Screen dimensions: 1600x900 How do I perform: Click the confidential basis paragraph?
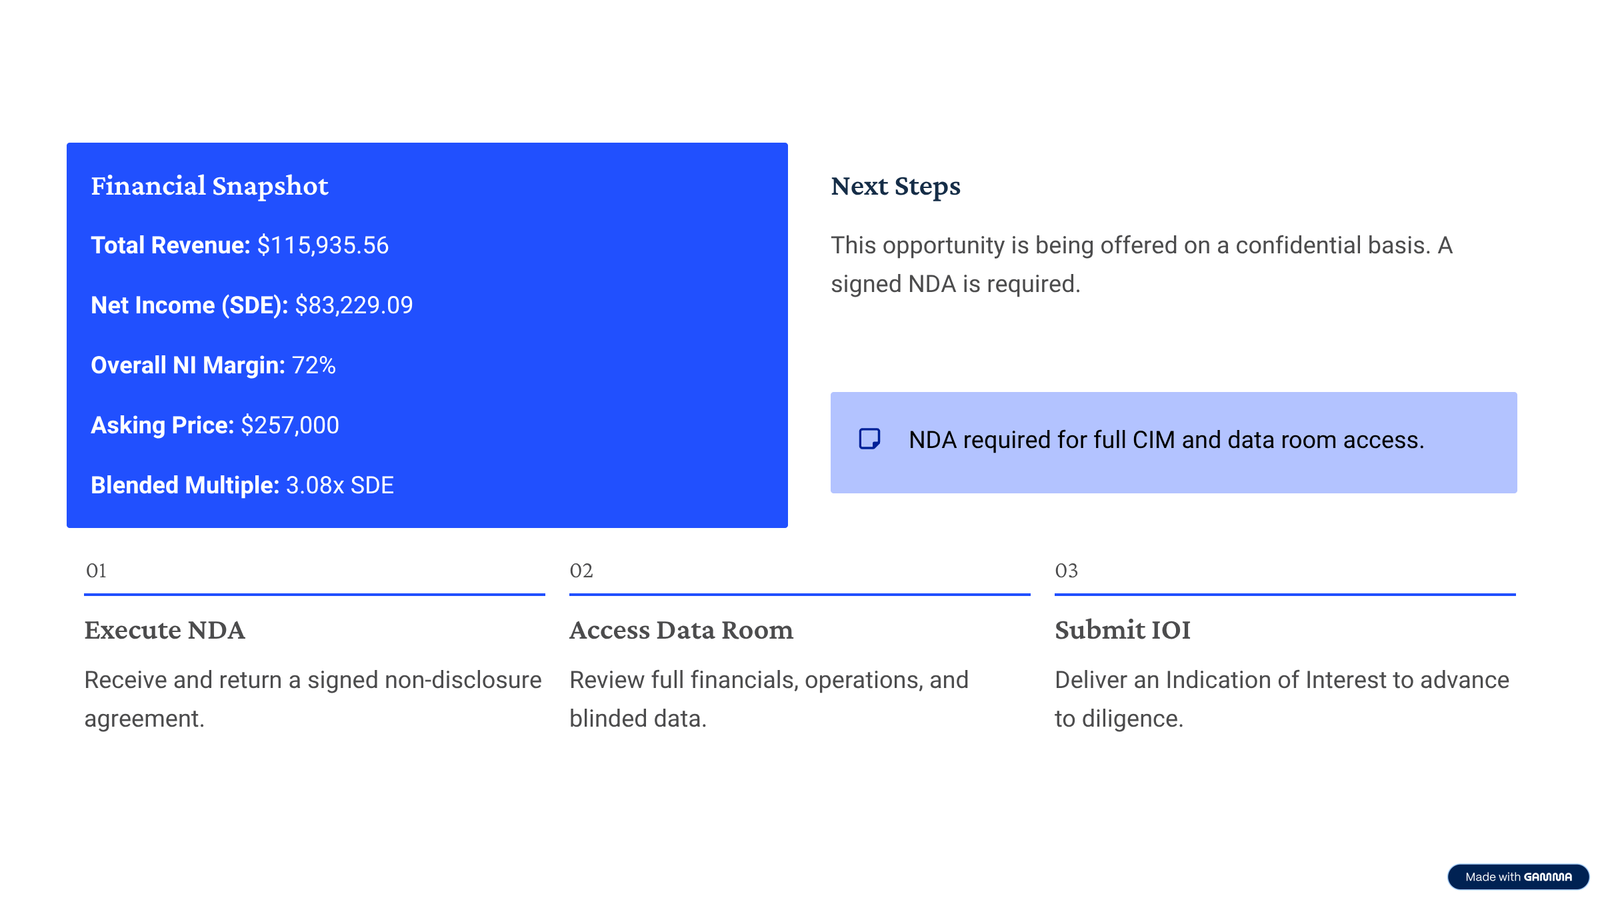(x=1140, y=265)
